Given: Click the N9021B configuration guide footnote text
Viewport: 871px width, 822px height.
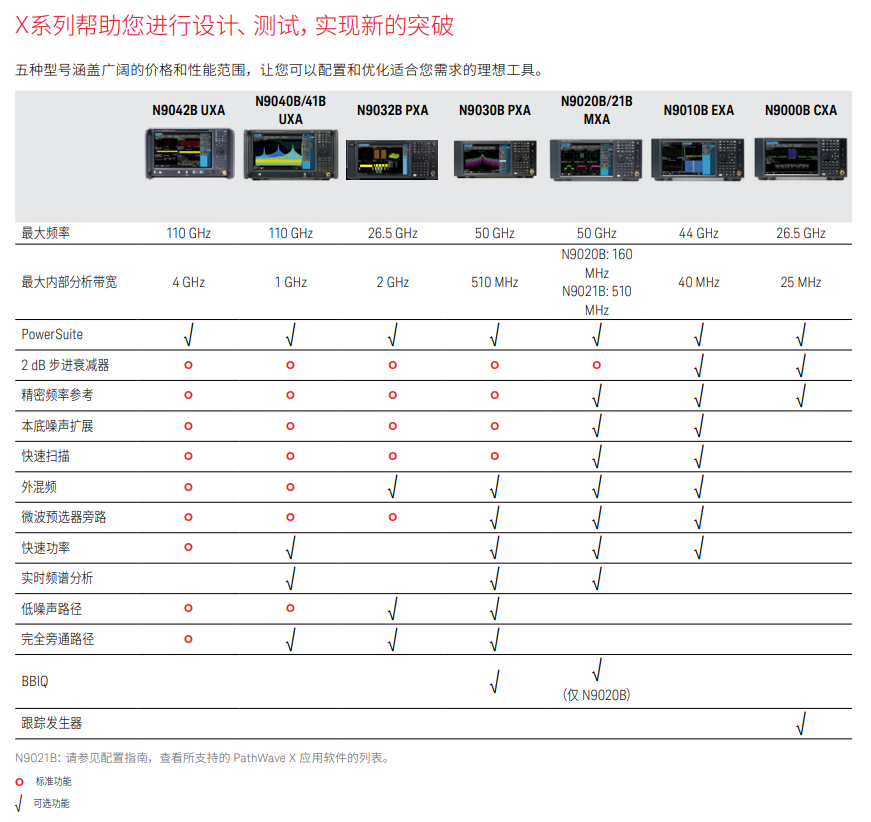Looking at the screenshot, I should 202,757.
